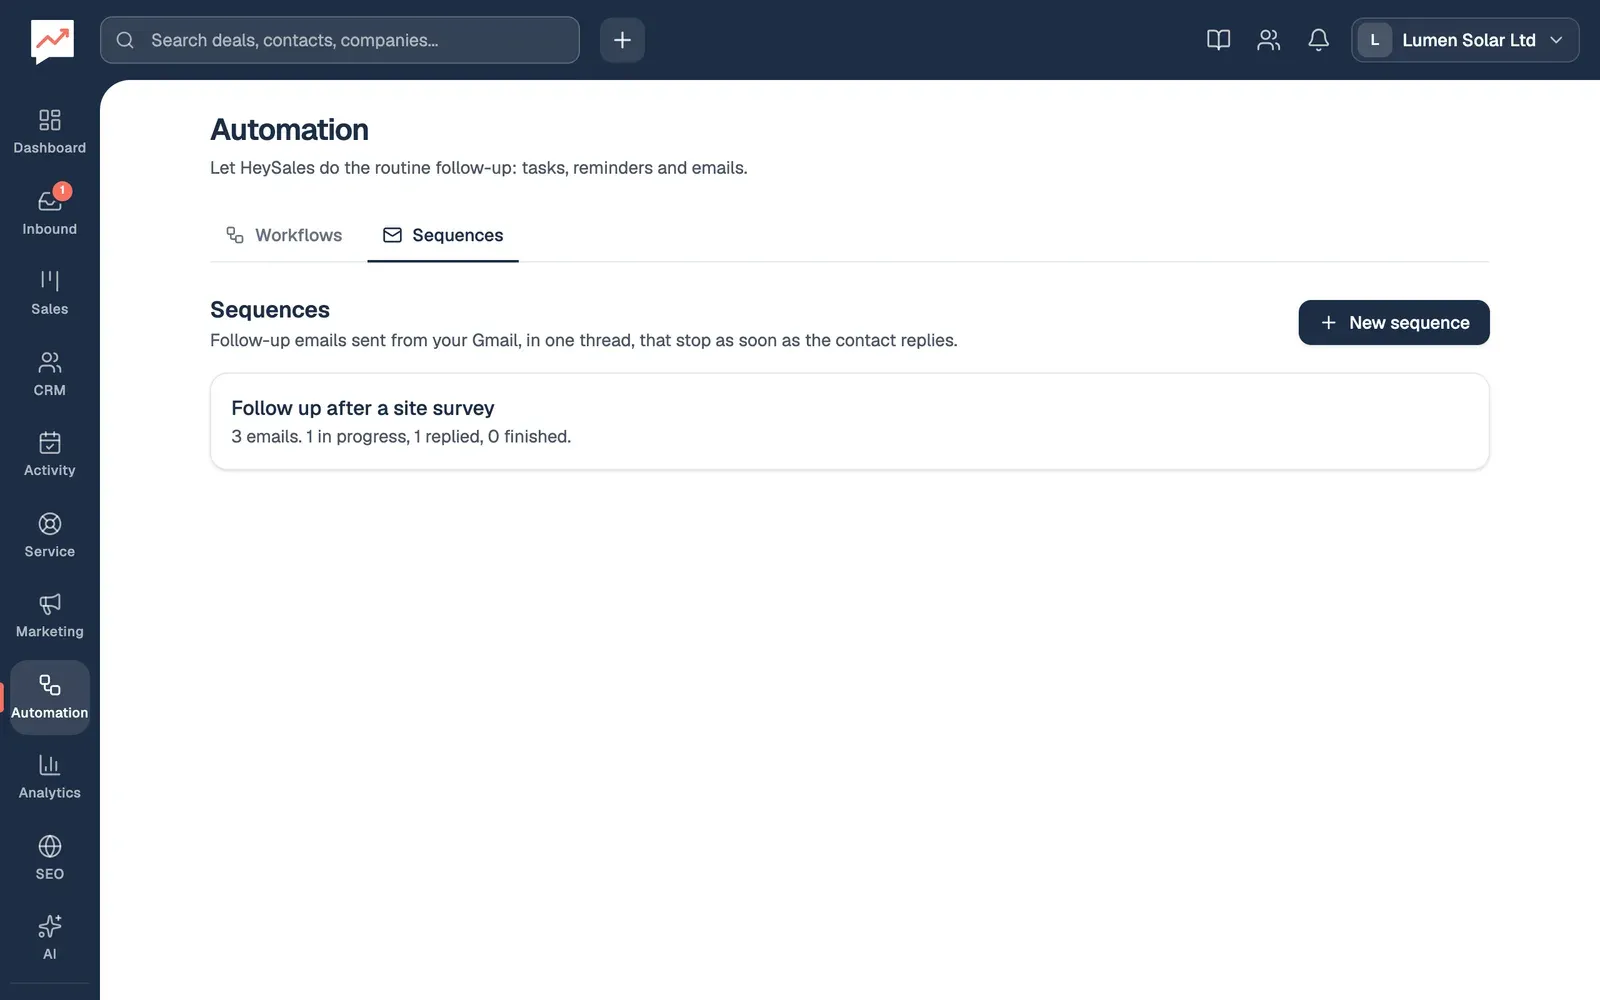Click the HeySales logo icon
This screenshot has height=1000, width=1600.
[x=52, y=41]
